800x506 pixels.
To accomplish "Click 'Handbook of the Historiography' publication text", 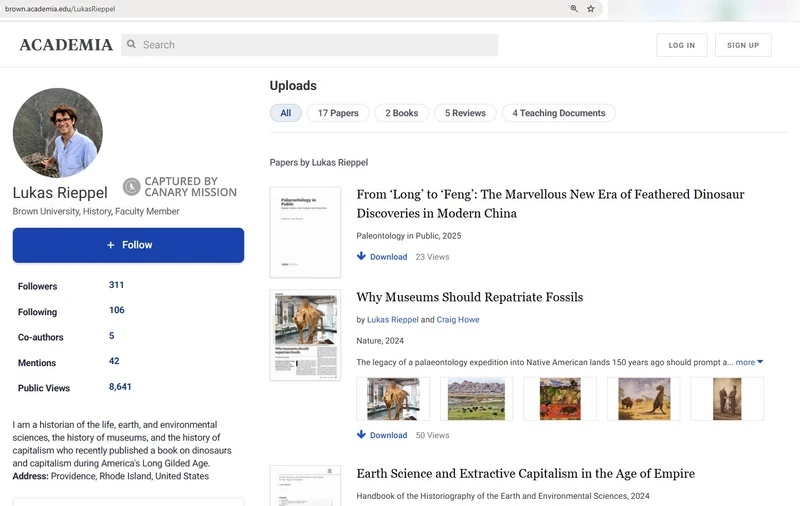I will tap(503, 496).
